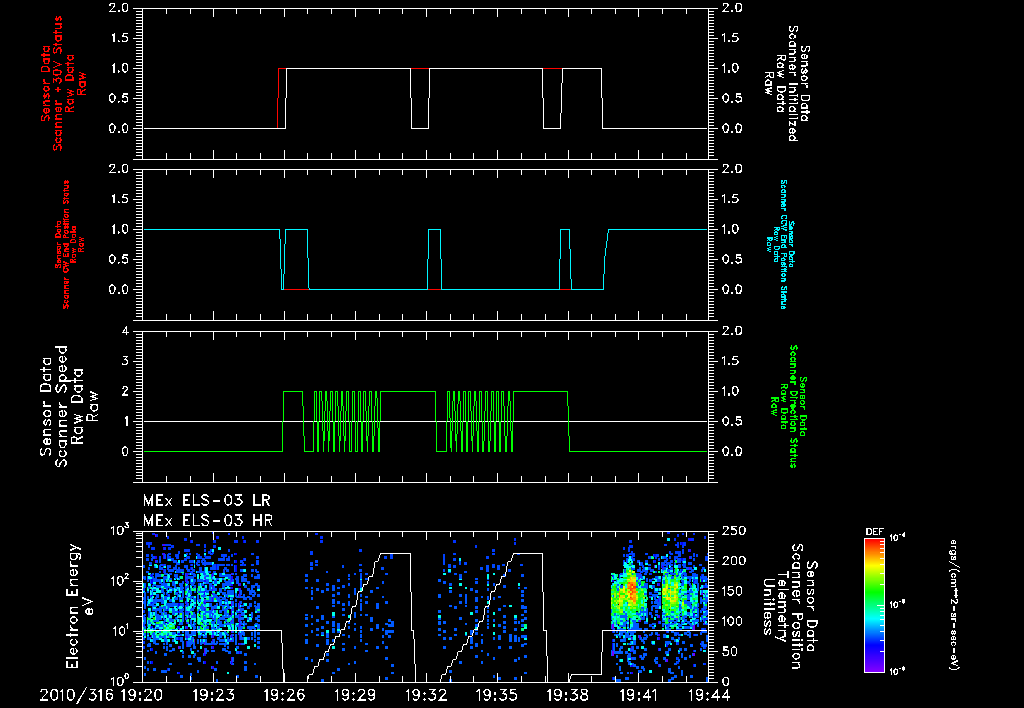Click the 4 tick on Scanner Speed axis
Image resolution: width=1024 pixels, height=708 pixels.
(126, 331)
